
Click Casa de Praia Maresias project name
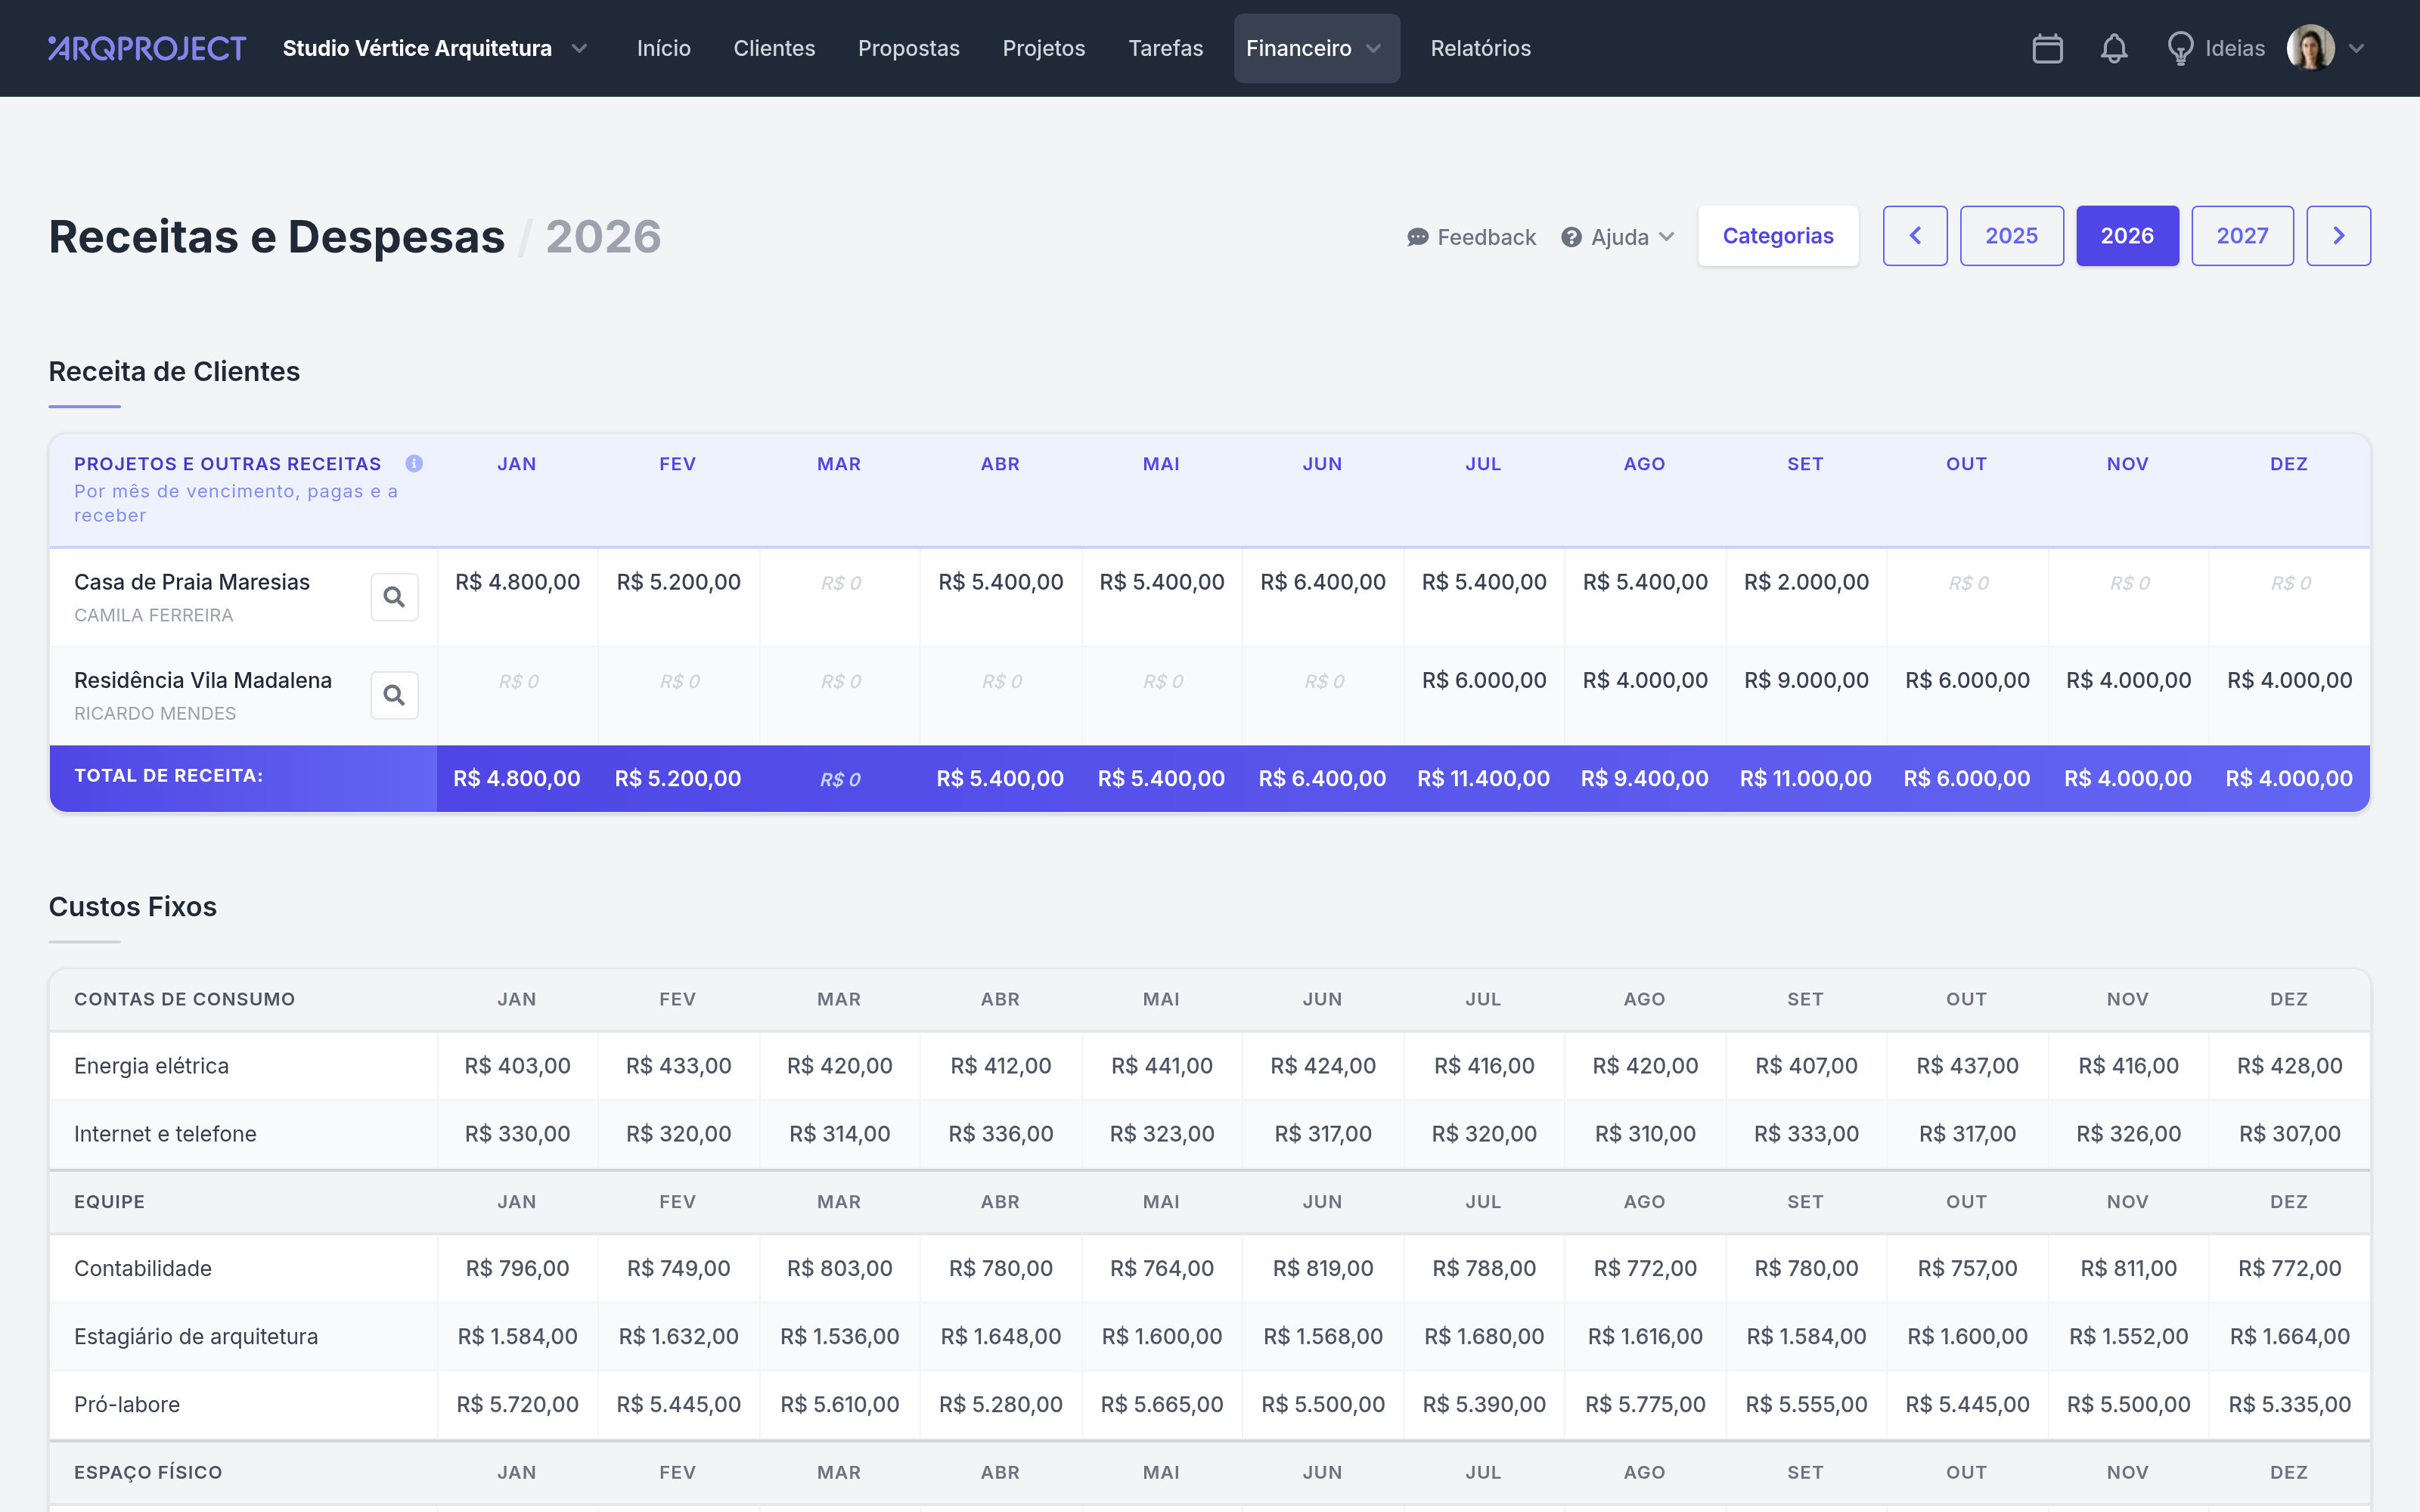[192, 582]
